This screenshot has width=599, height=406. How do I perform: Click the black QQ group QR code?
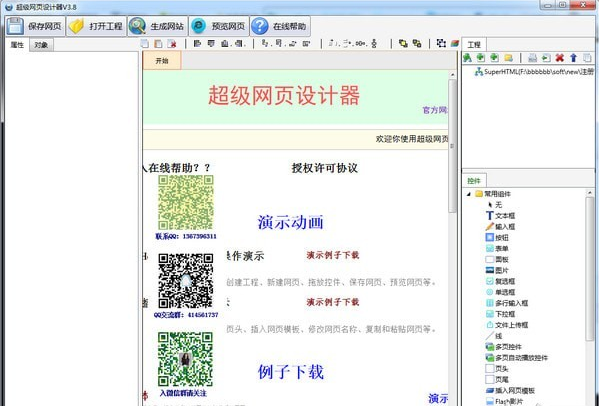pos(186,281)
